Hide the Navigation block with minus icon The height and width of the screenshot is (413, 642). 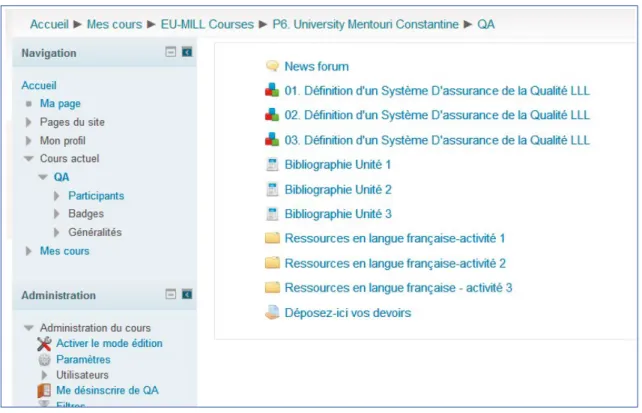point(171,52)
